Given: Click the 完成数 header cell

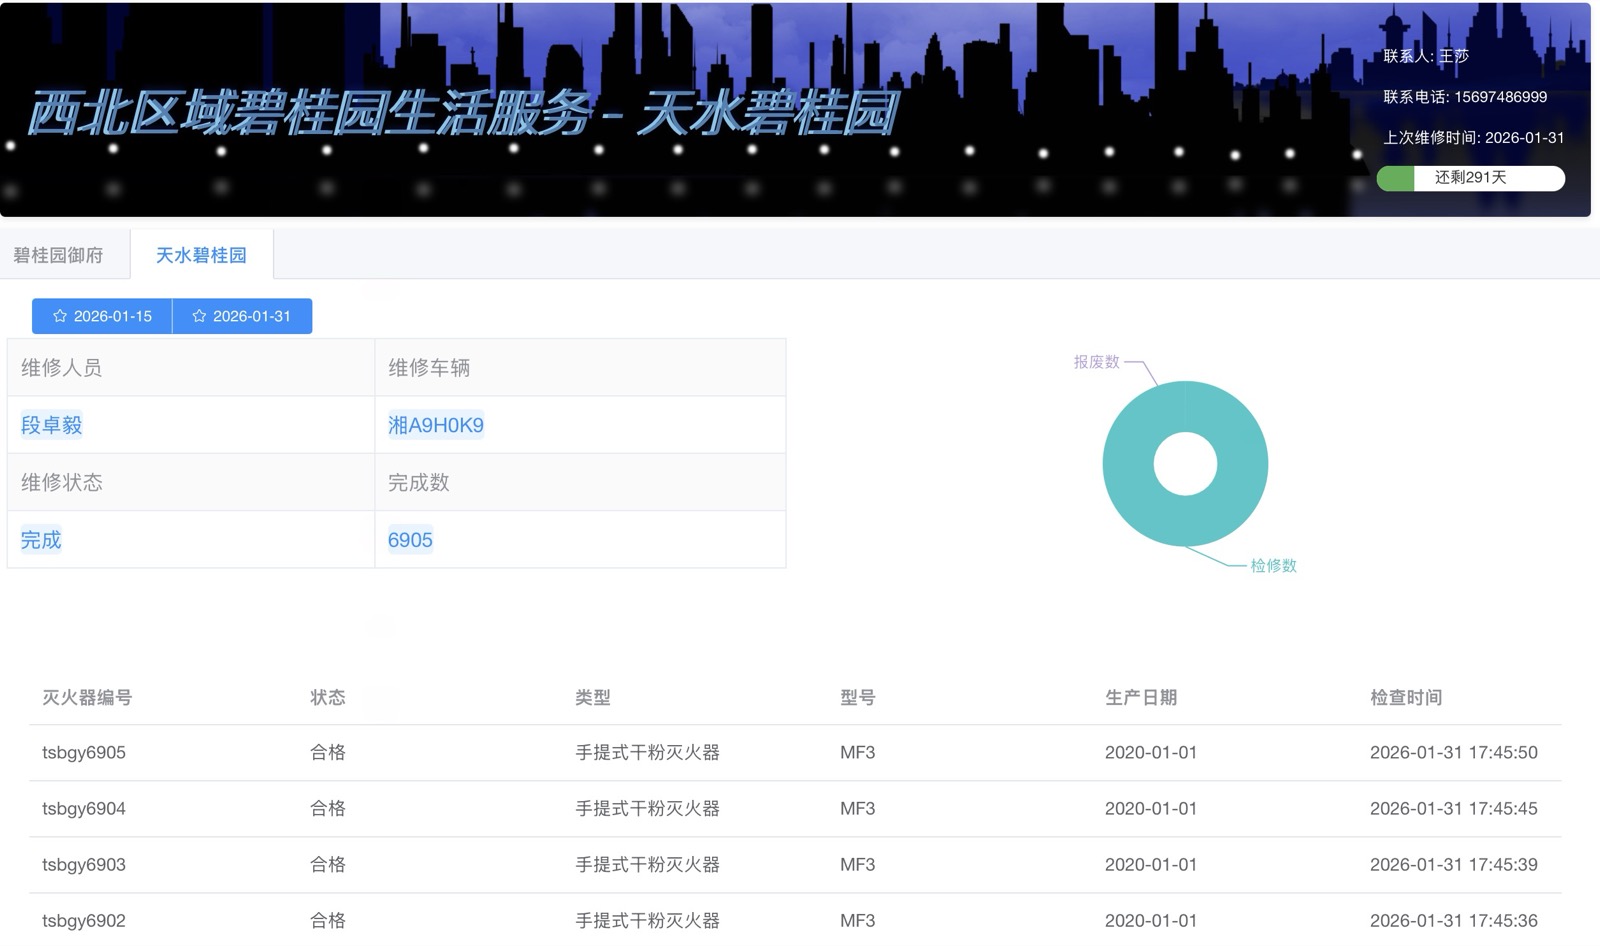Looking at the screenshot, I should click(580, 483).
